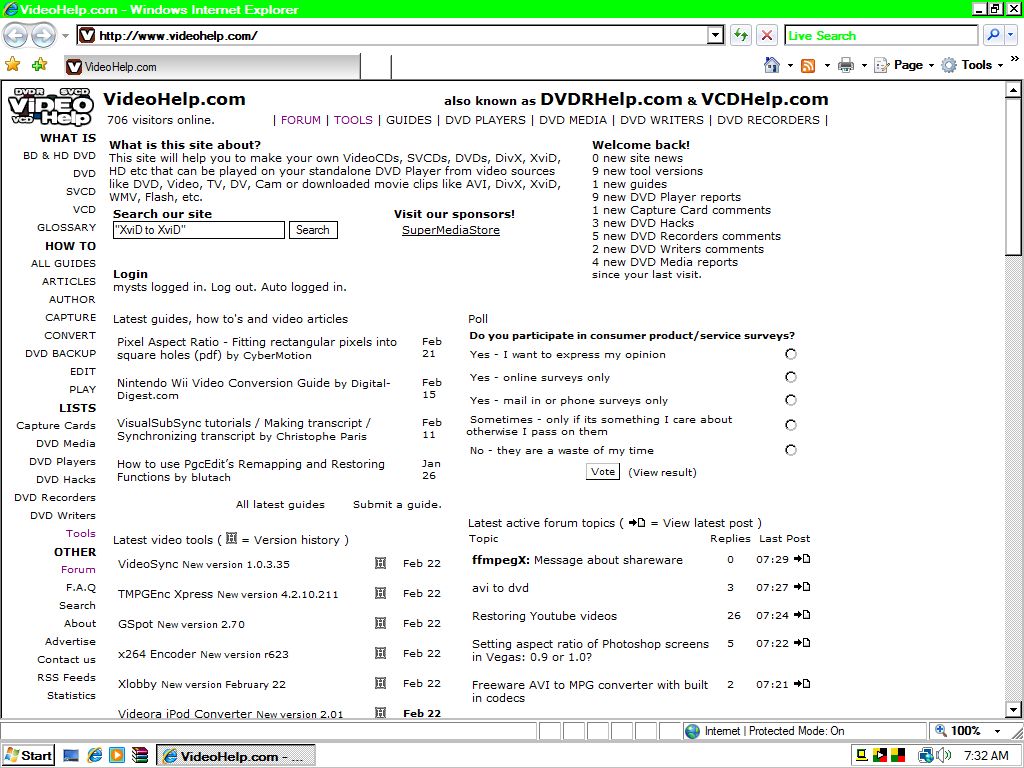
Task: Open the new blank tab button
Action: point(376,67)
